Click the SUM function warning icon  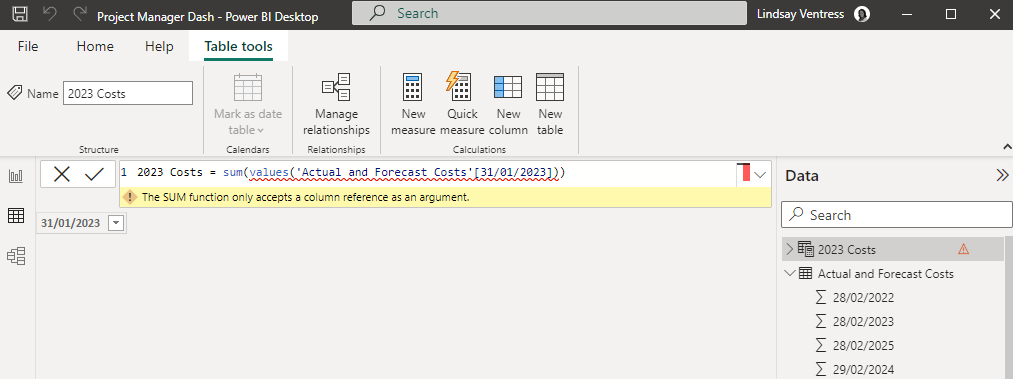(130, 198)
